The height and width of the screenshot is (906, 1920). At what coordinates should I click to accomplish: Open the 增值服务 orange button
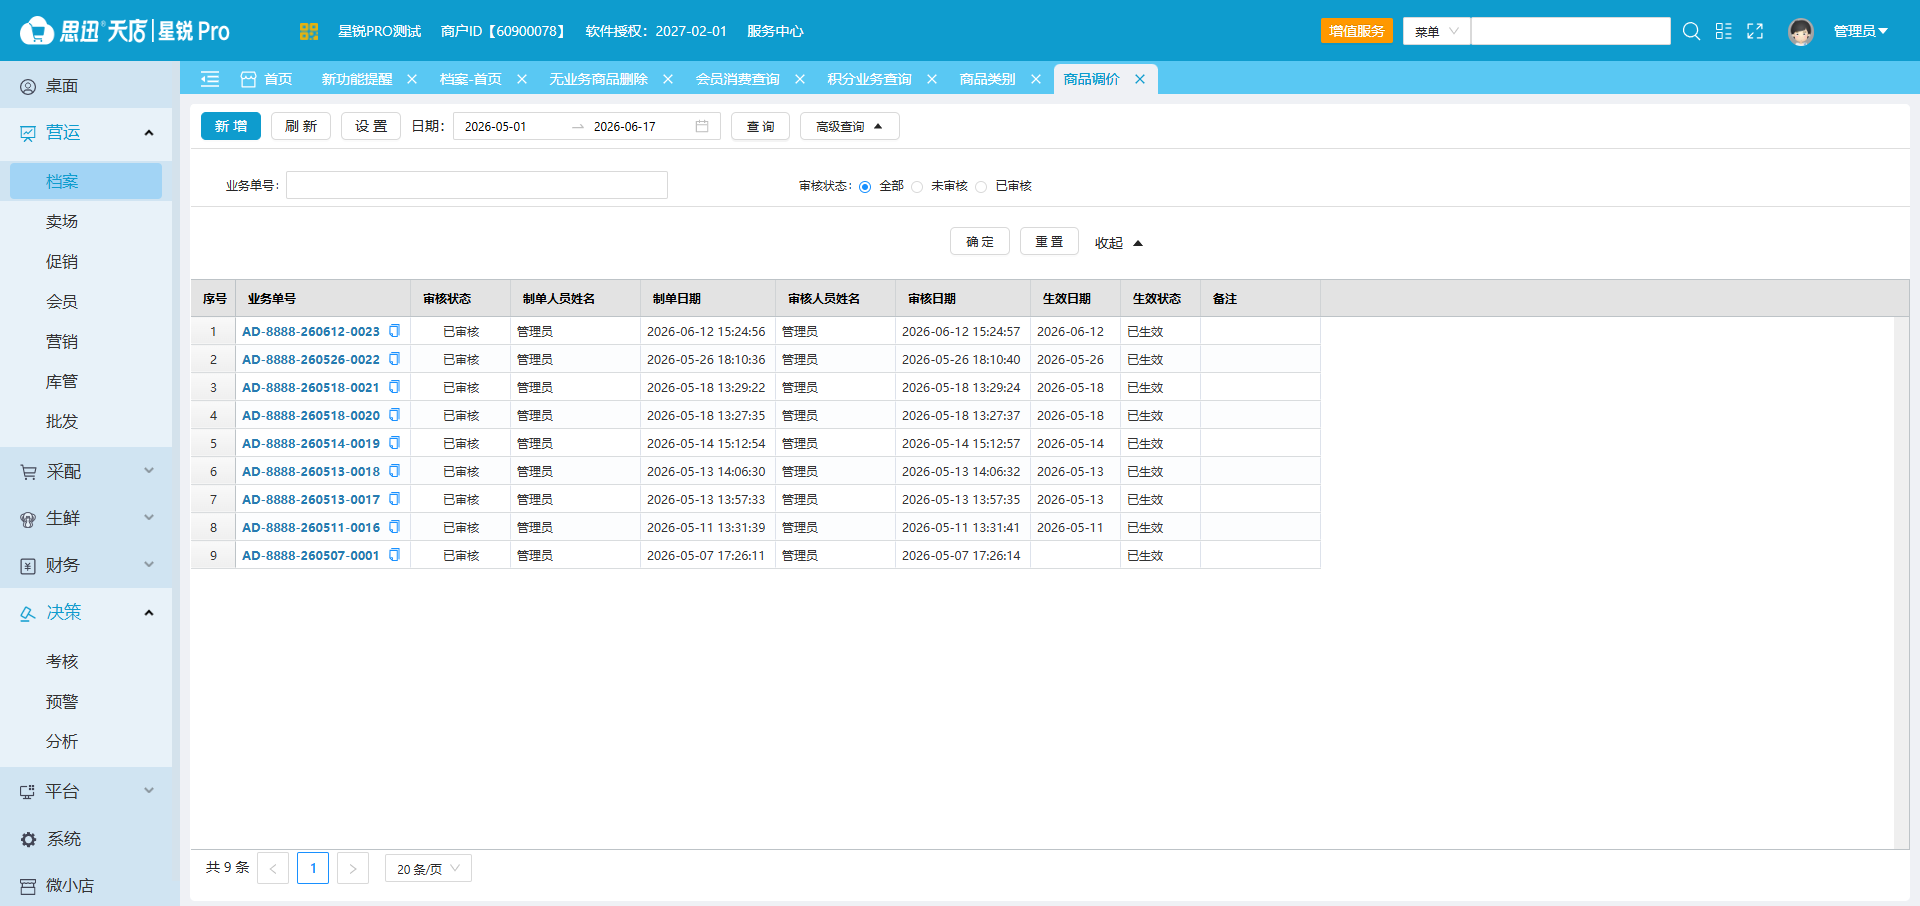[x=1357, y=31]
